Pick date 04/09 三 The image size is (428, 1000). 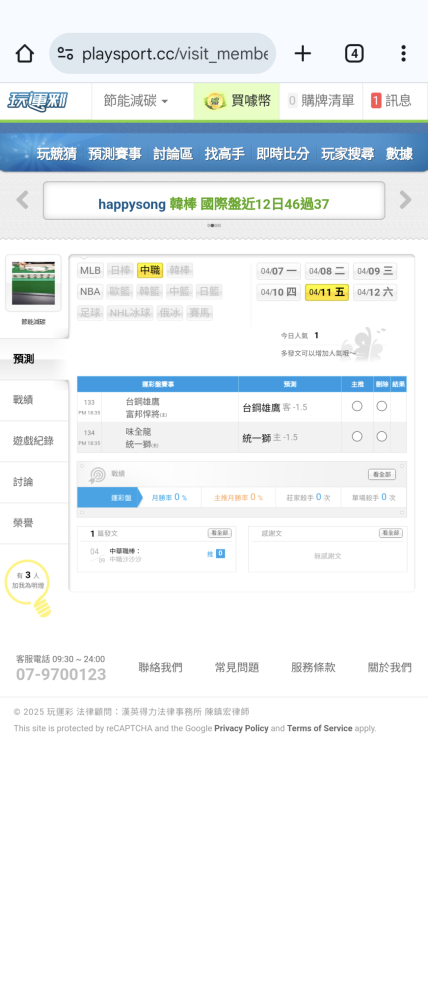375,271
